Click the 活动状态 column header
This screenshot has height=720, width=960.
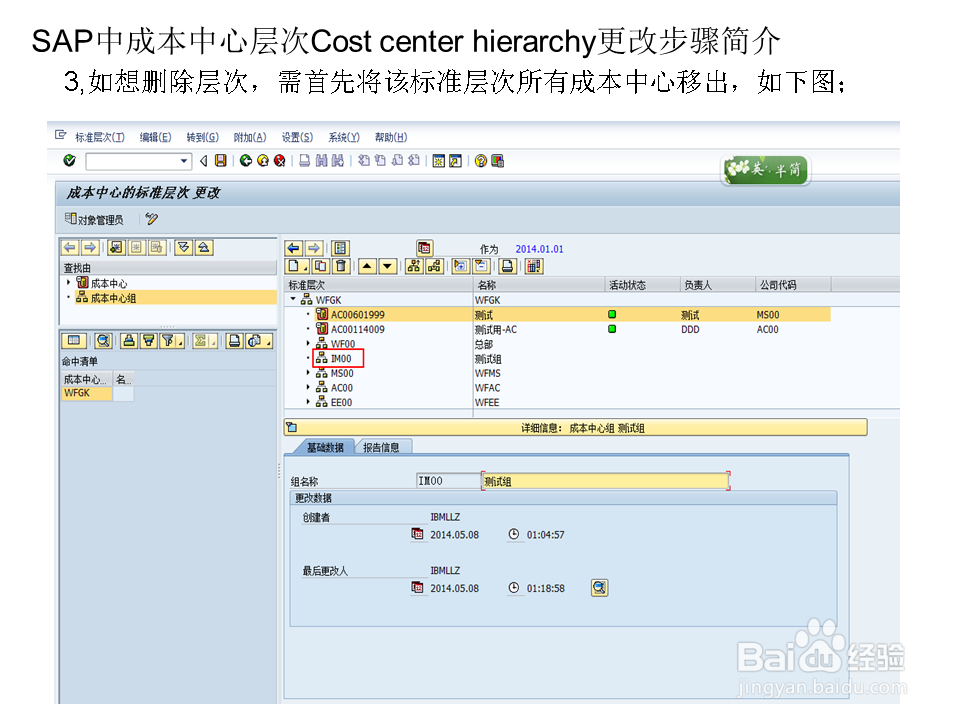pos(642,285)
